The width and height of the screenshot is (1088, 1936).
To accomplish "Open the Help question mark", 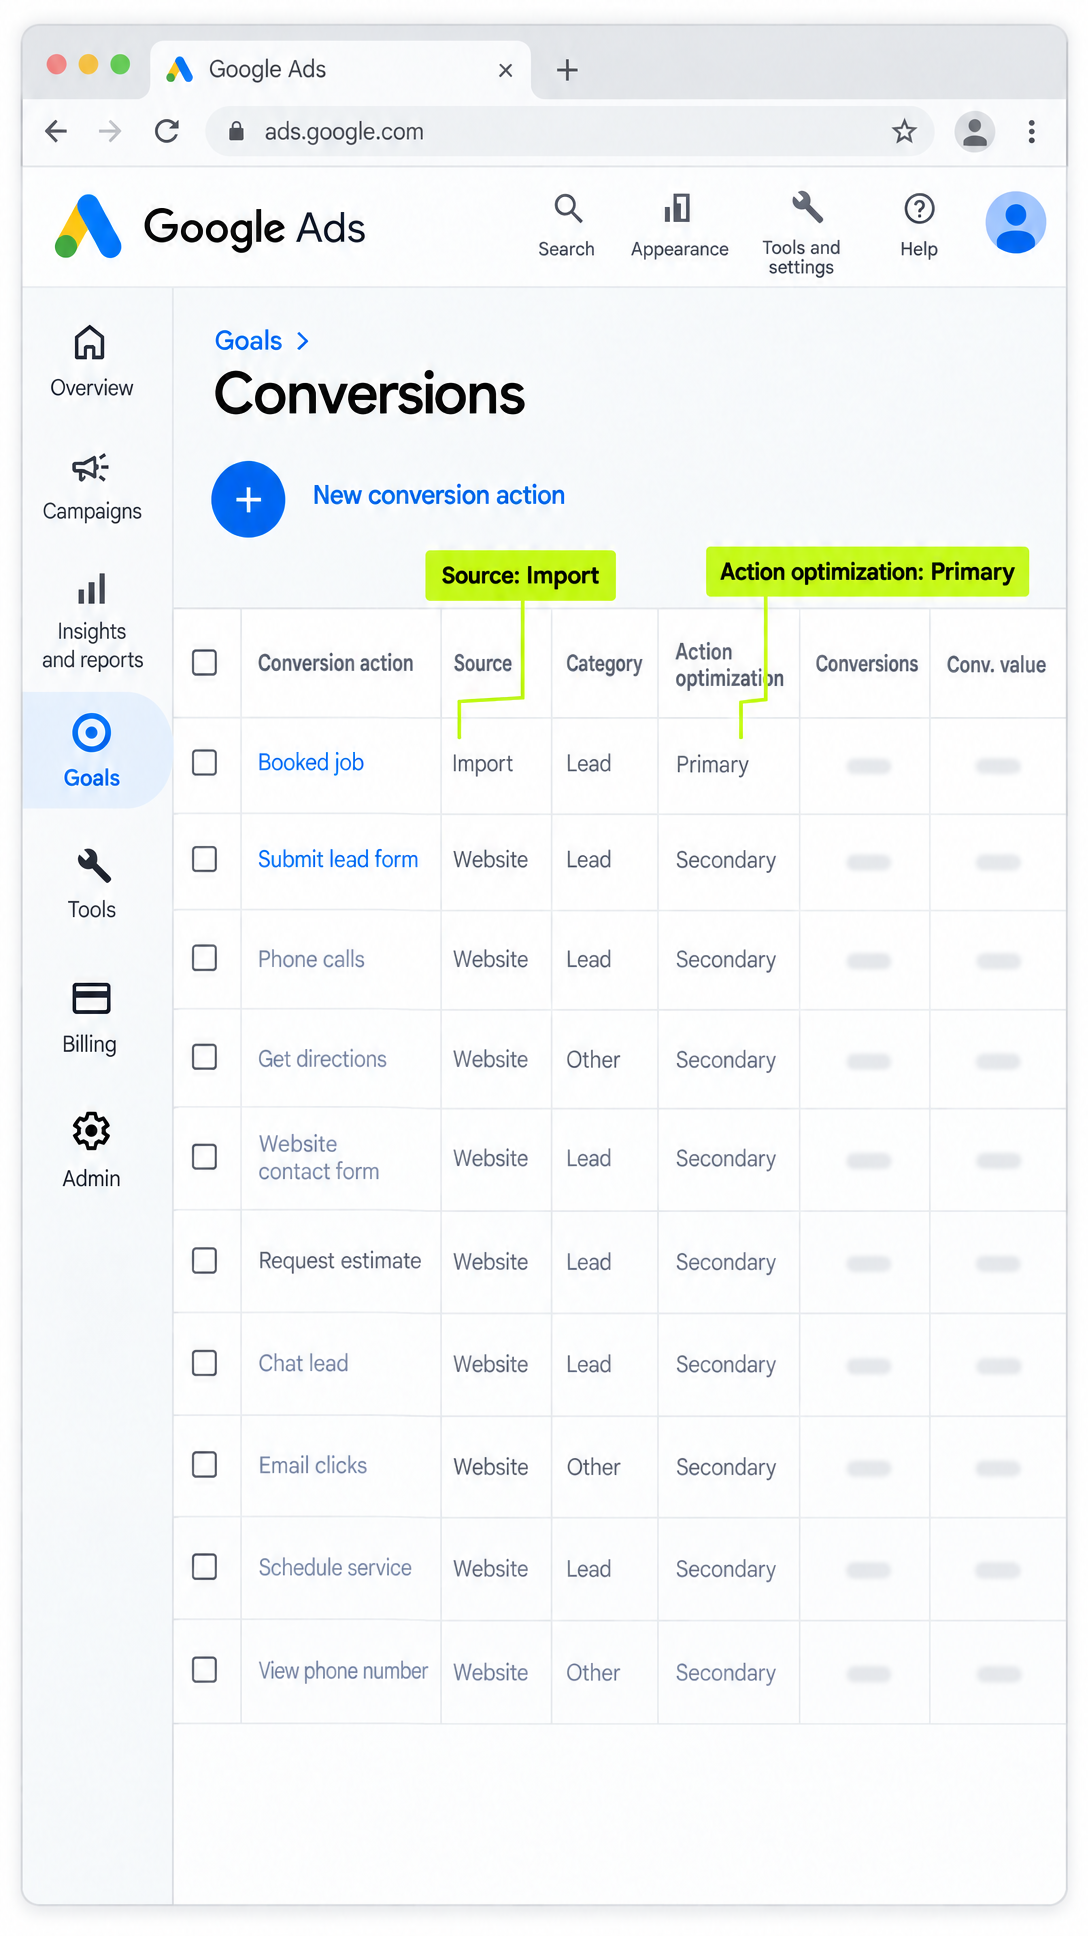I will 919,226.
